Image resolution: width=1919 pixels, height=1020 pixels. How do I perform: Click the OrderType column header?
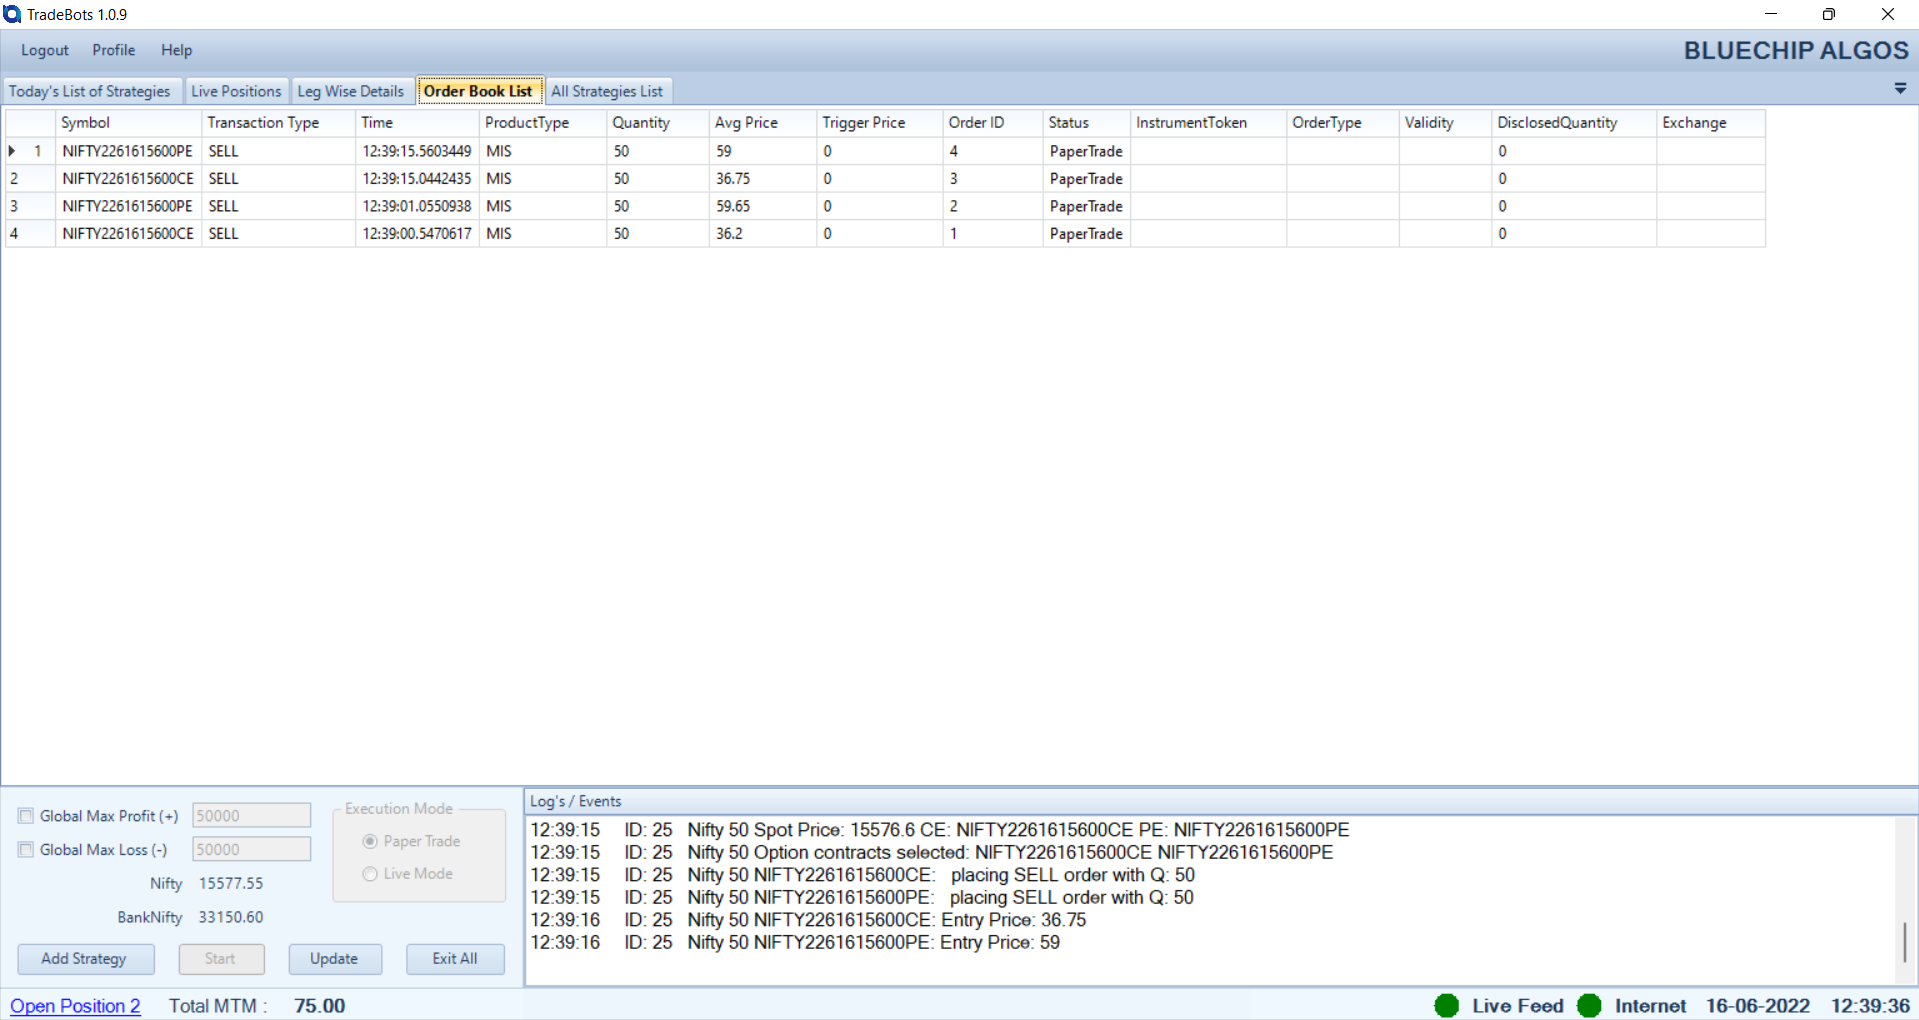click(x=1343, y=123)
